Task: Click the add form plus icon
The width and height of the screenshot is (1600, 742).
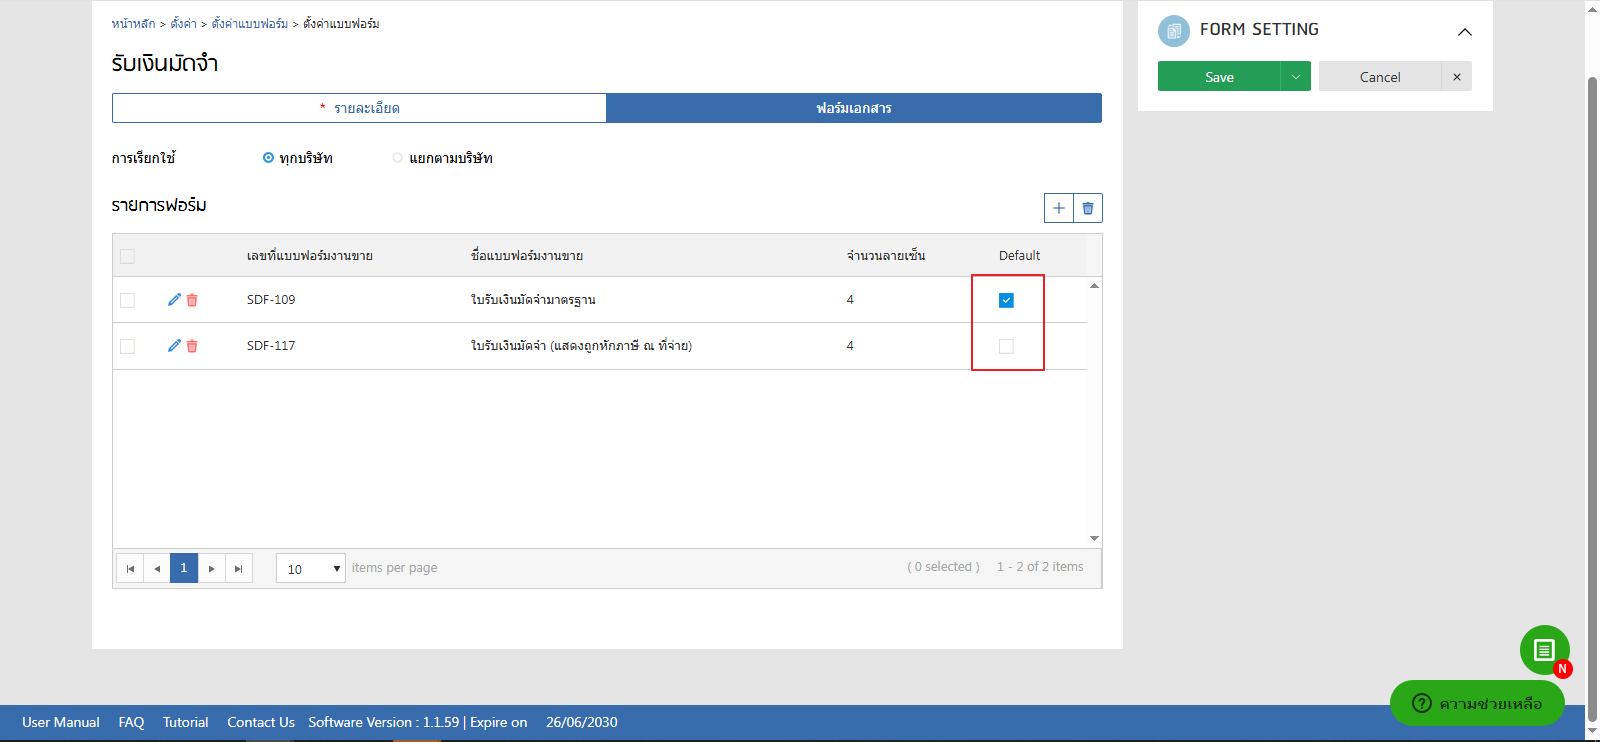Action: (x=1058, y=208)
